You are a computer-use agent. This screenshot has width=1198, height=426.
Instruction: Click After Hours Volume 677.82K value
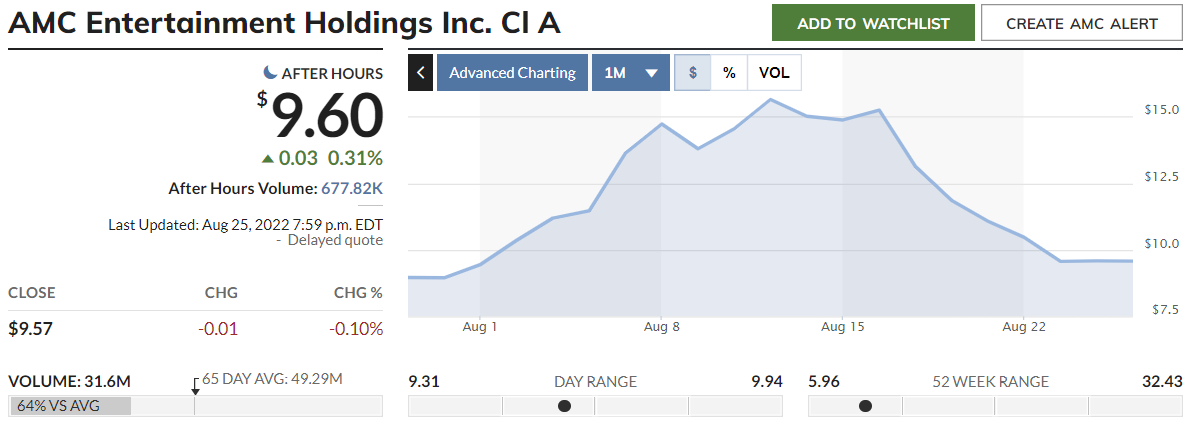coord(351,188)
